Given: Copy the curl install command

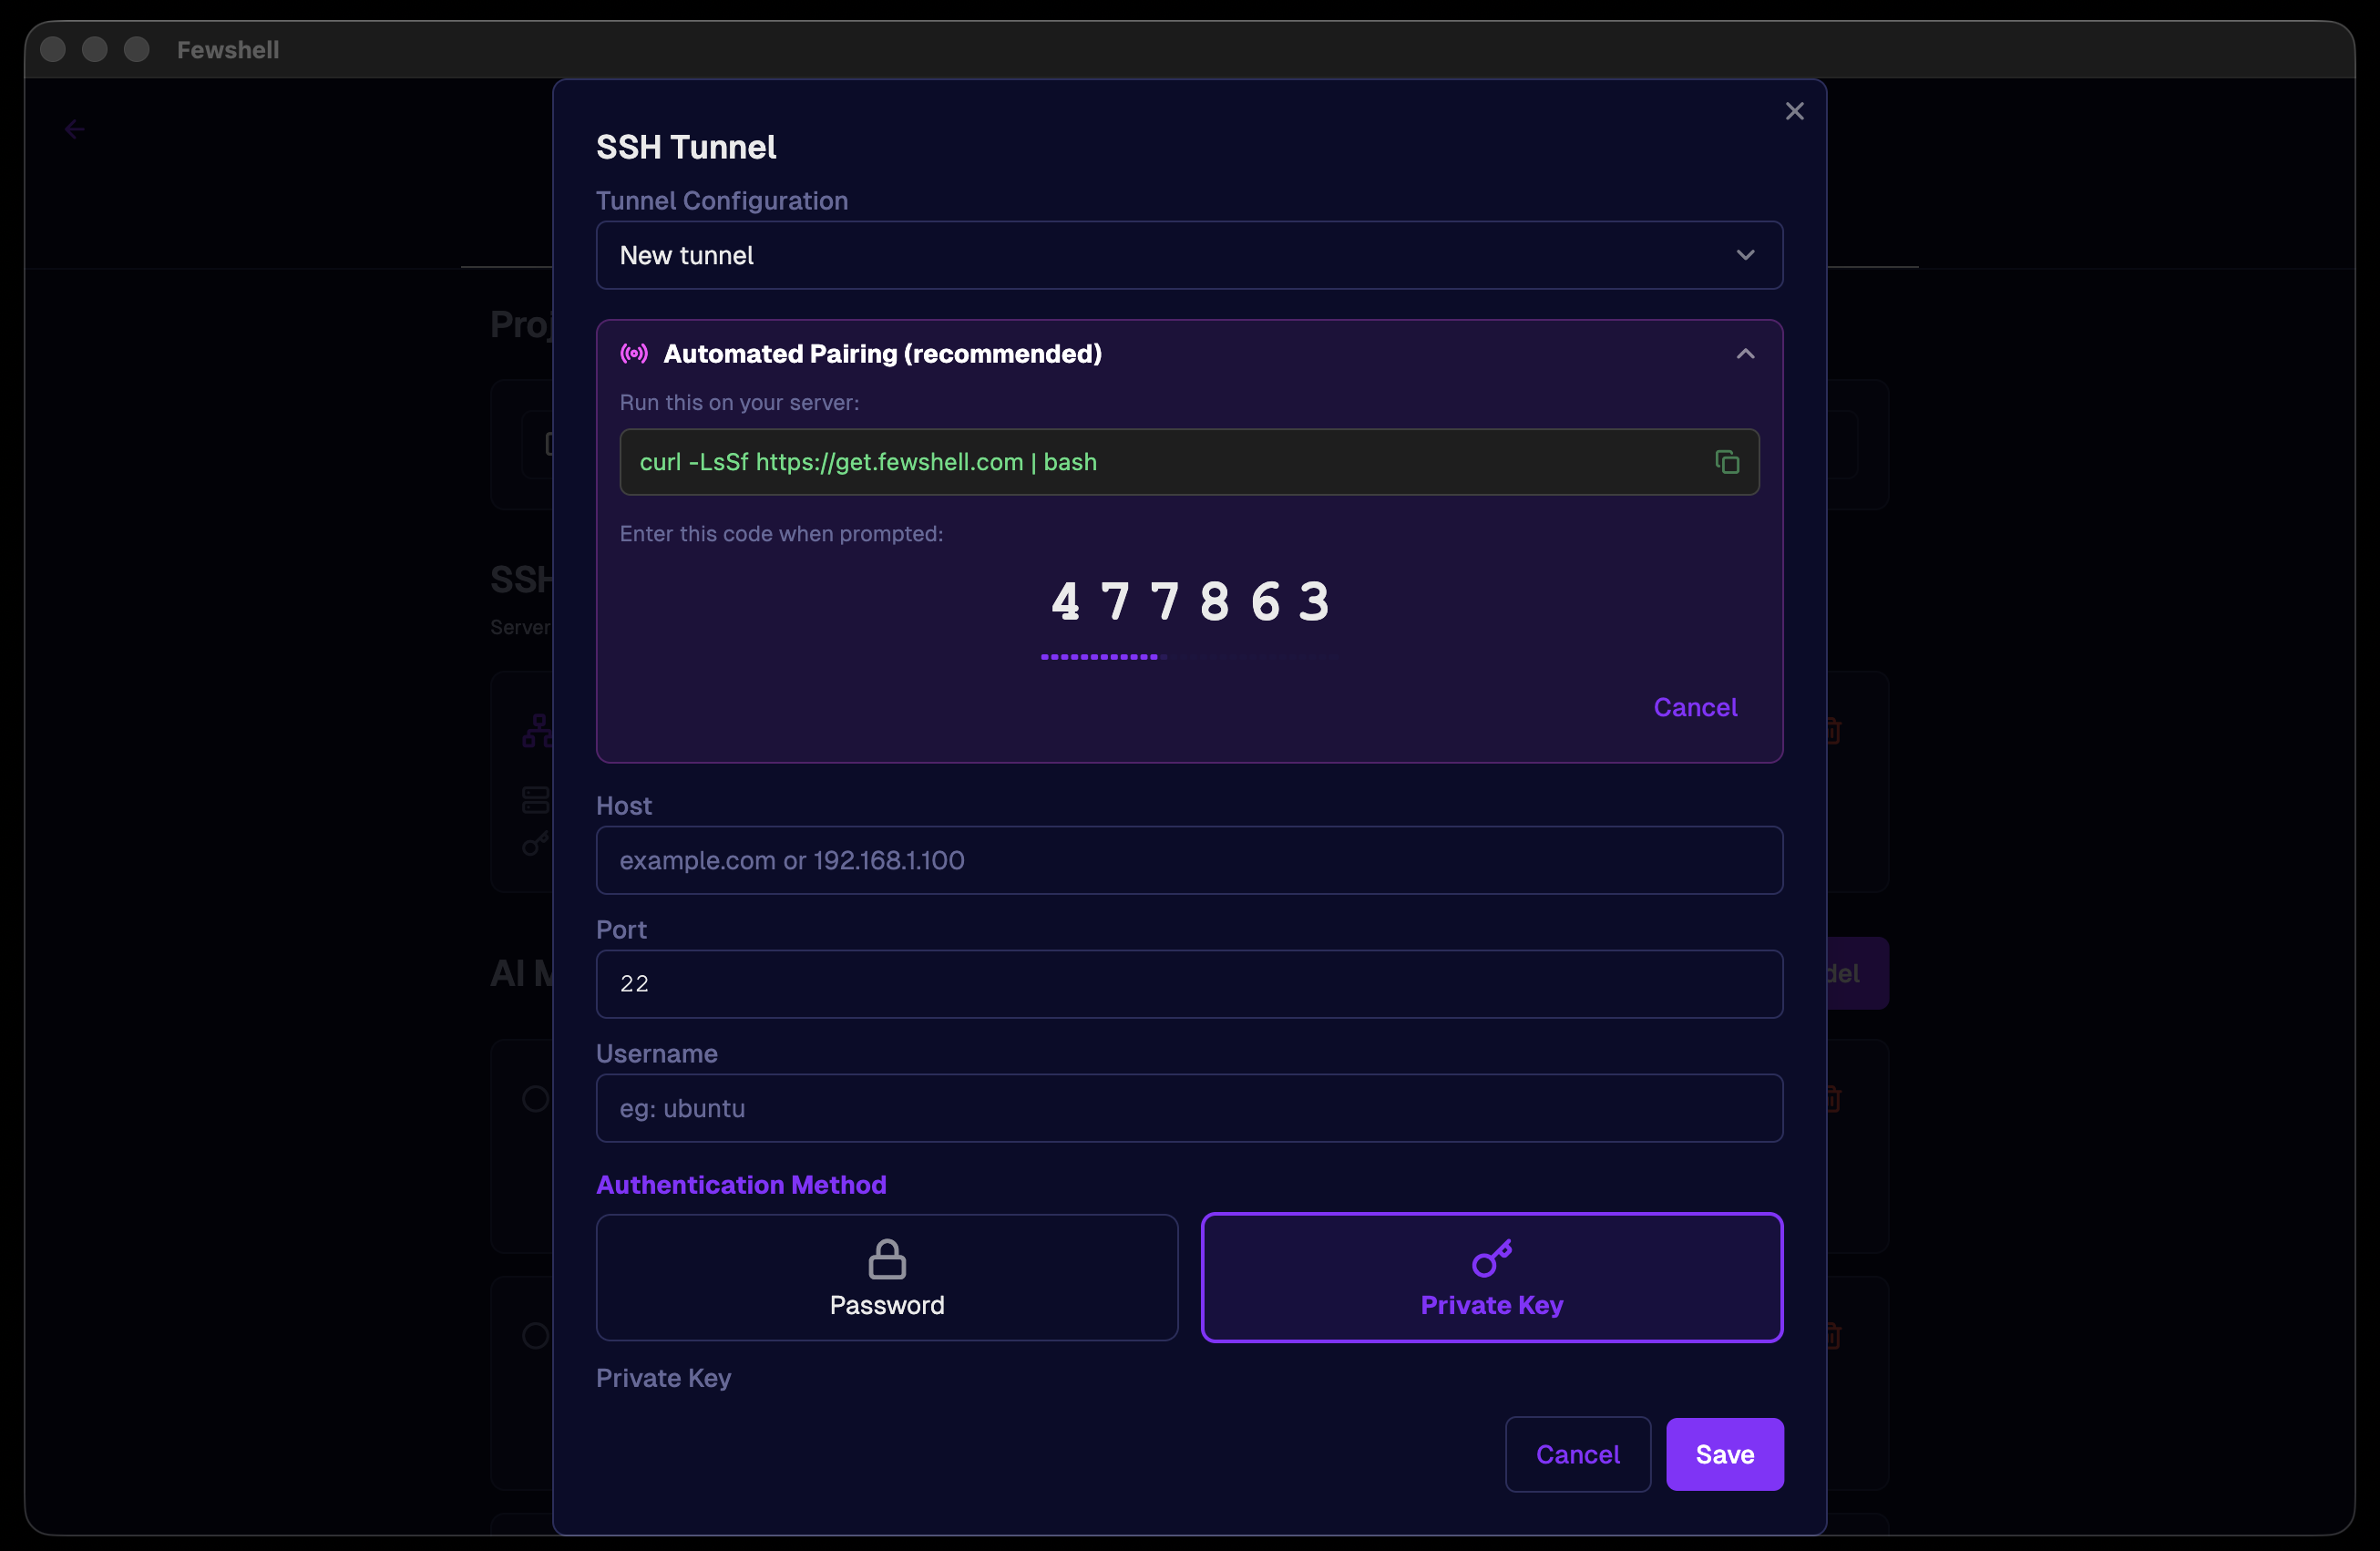Looking at the screenshot, I should pos(1726,462).
